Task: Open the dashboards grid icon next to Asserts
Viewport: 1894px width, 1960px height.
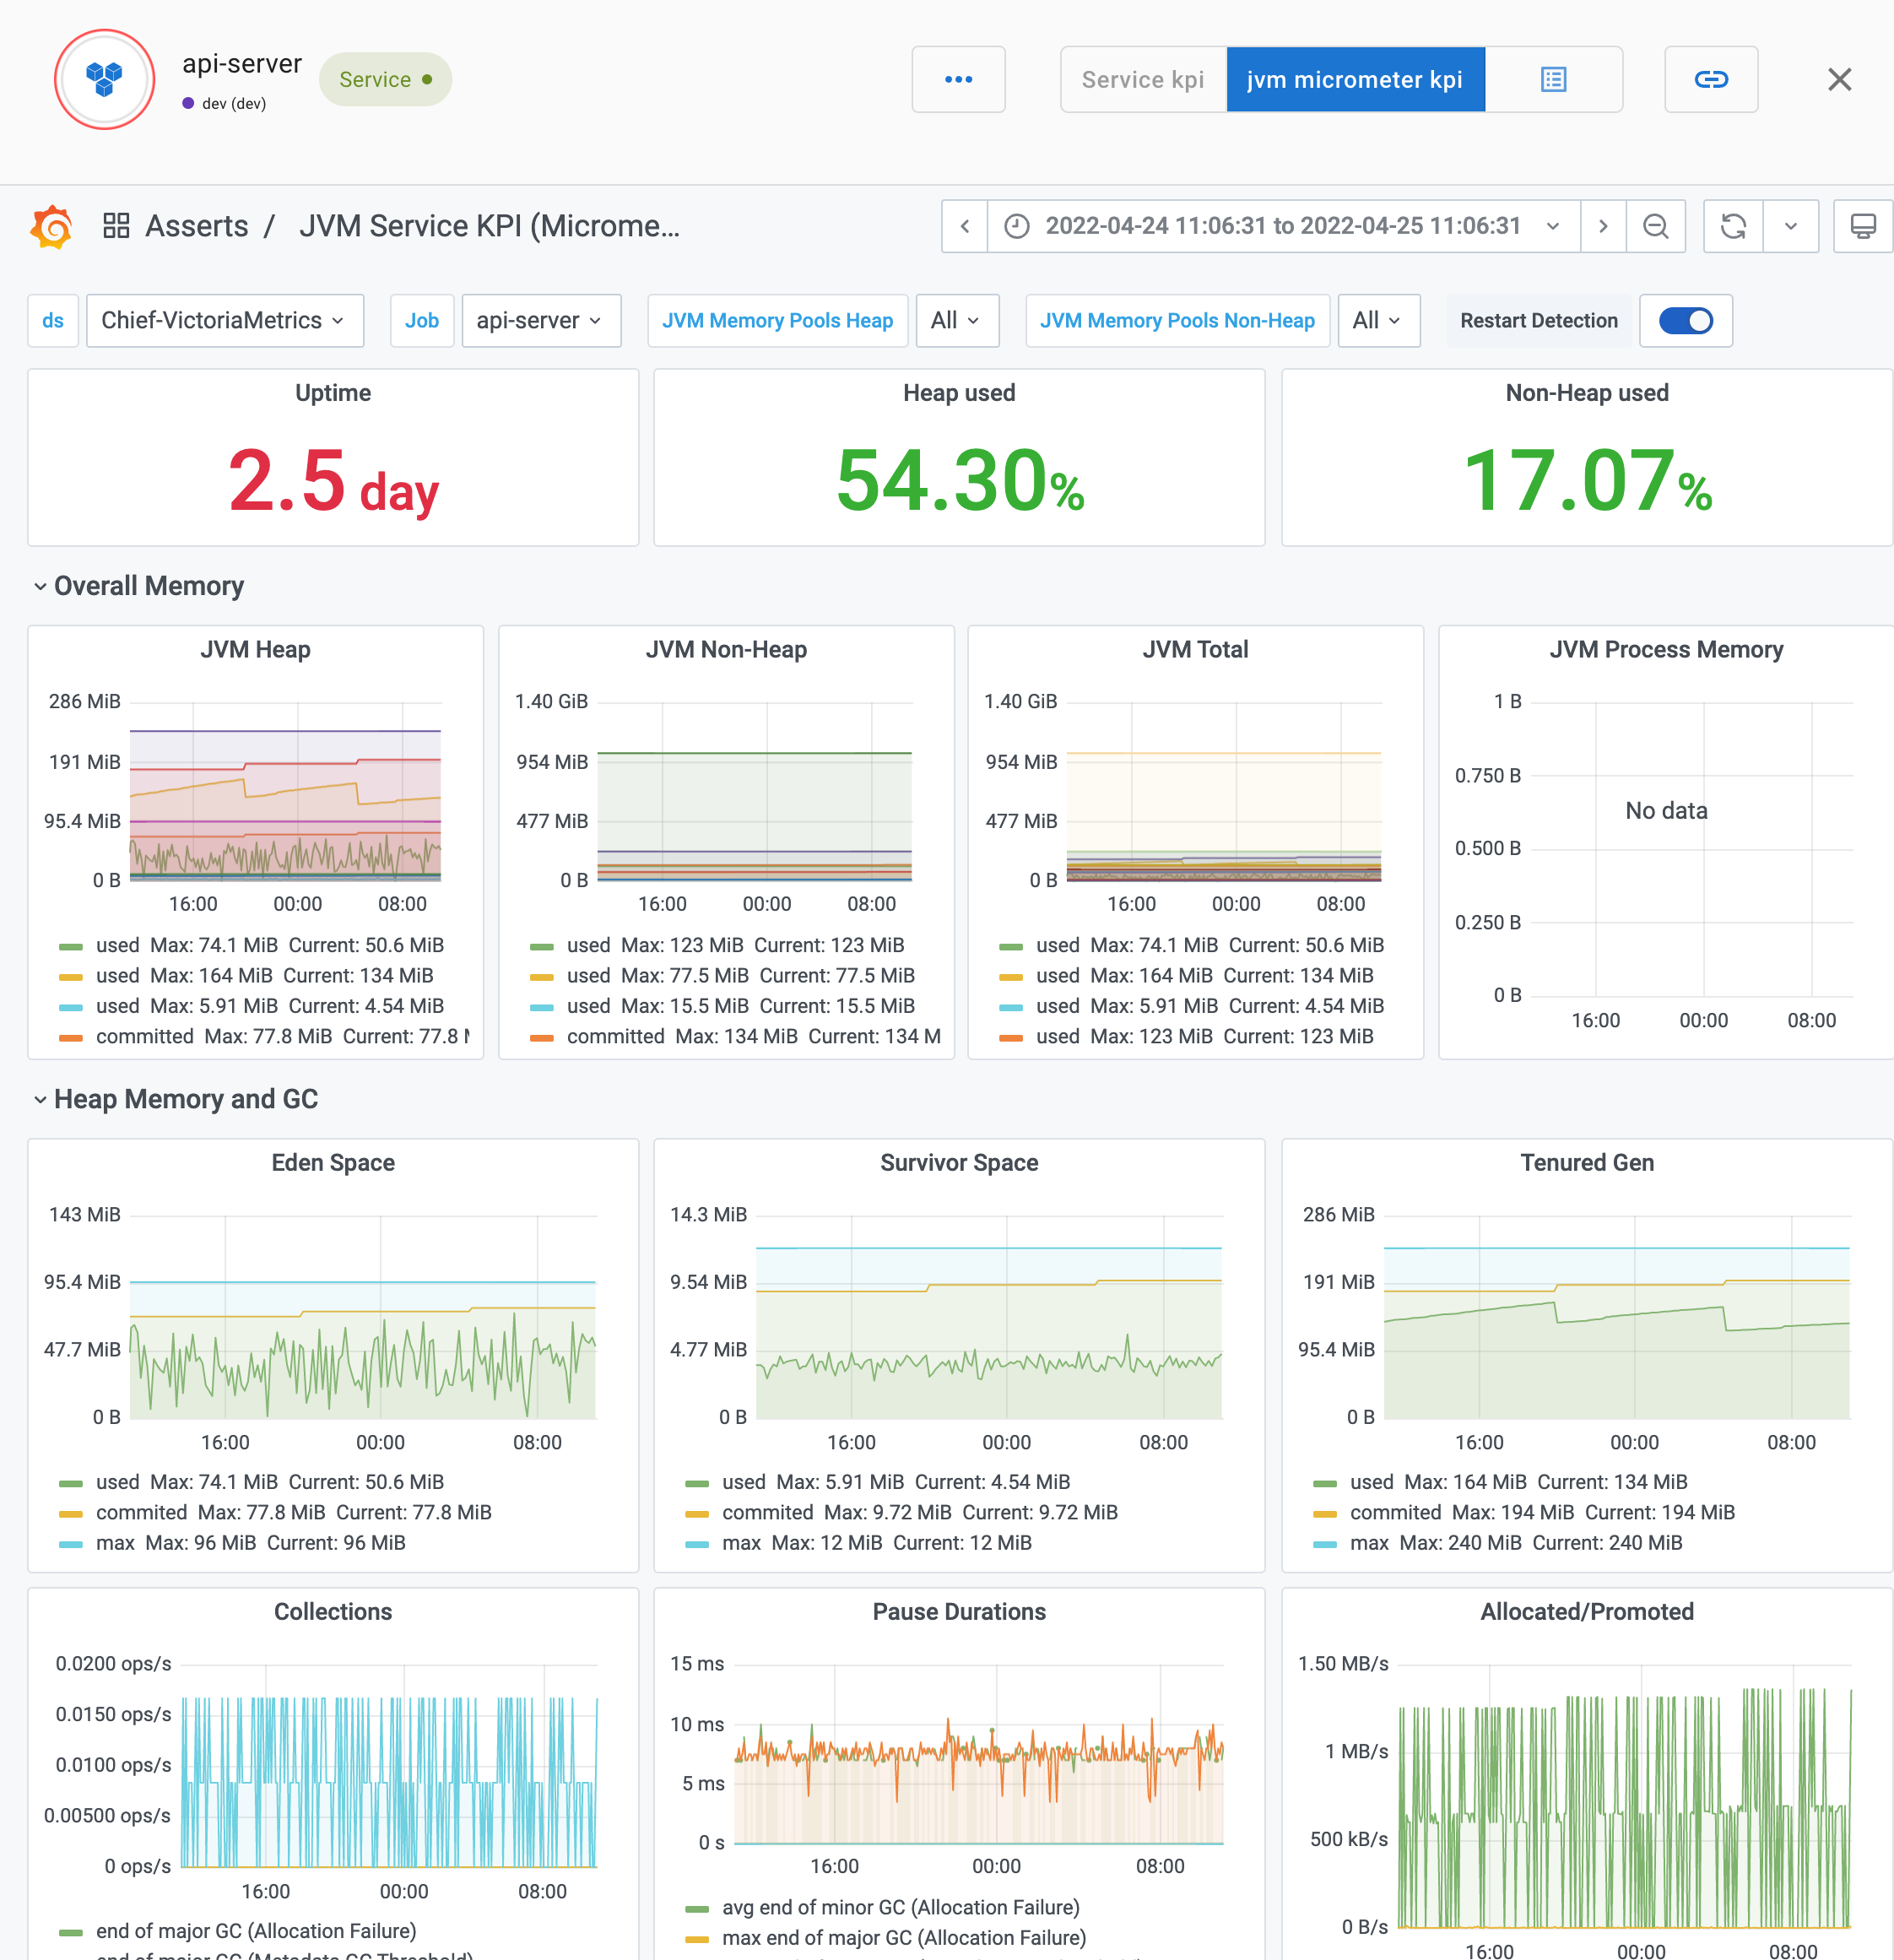Action: coord(116,226)
